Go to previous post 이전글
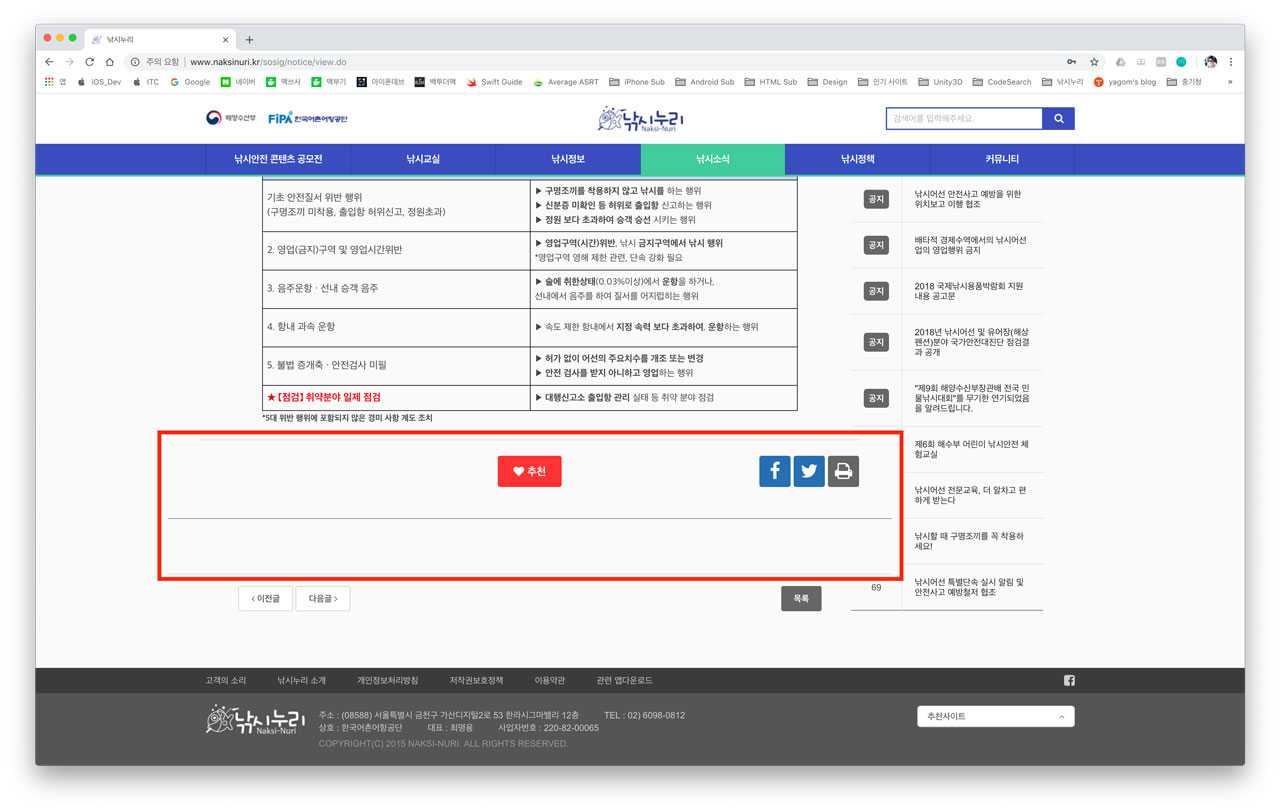The image size is (1280, 812). tap(266, 598)
